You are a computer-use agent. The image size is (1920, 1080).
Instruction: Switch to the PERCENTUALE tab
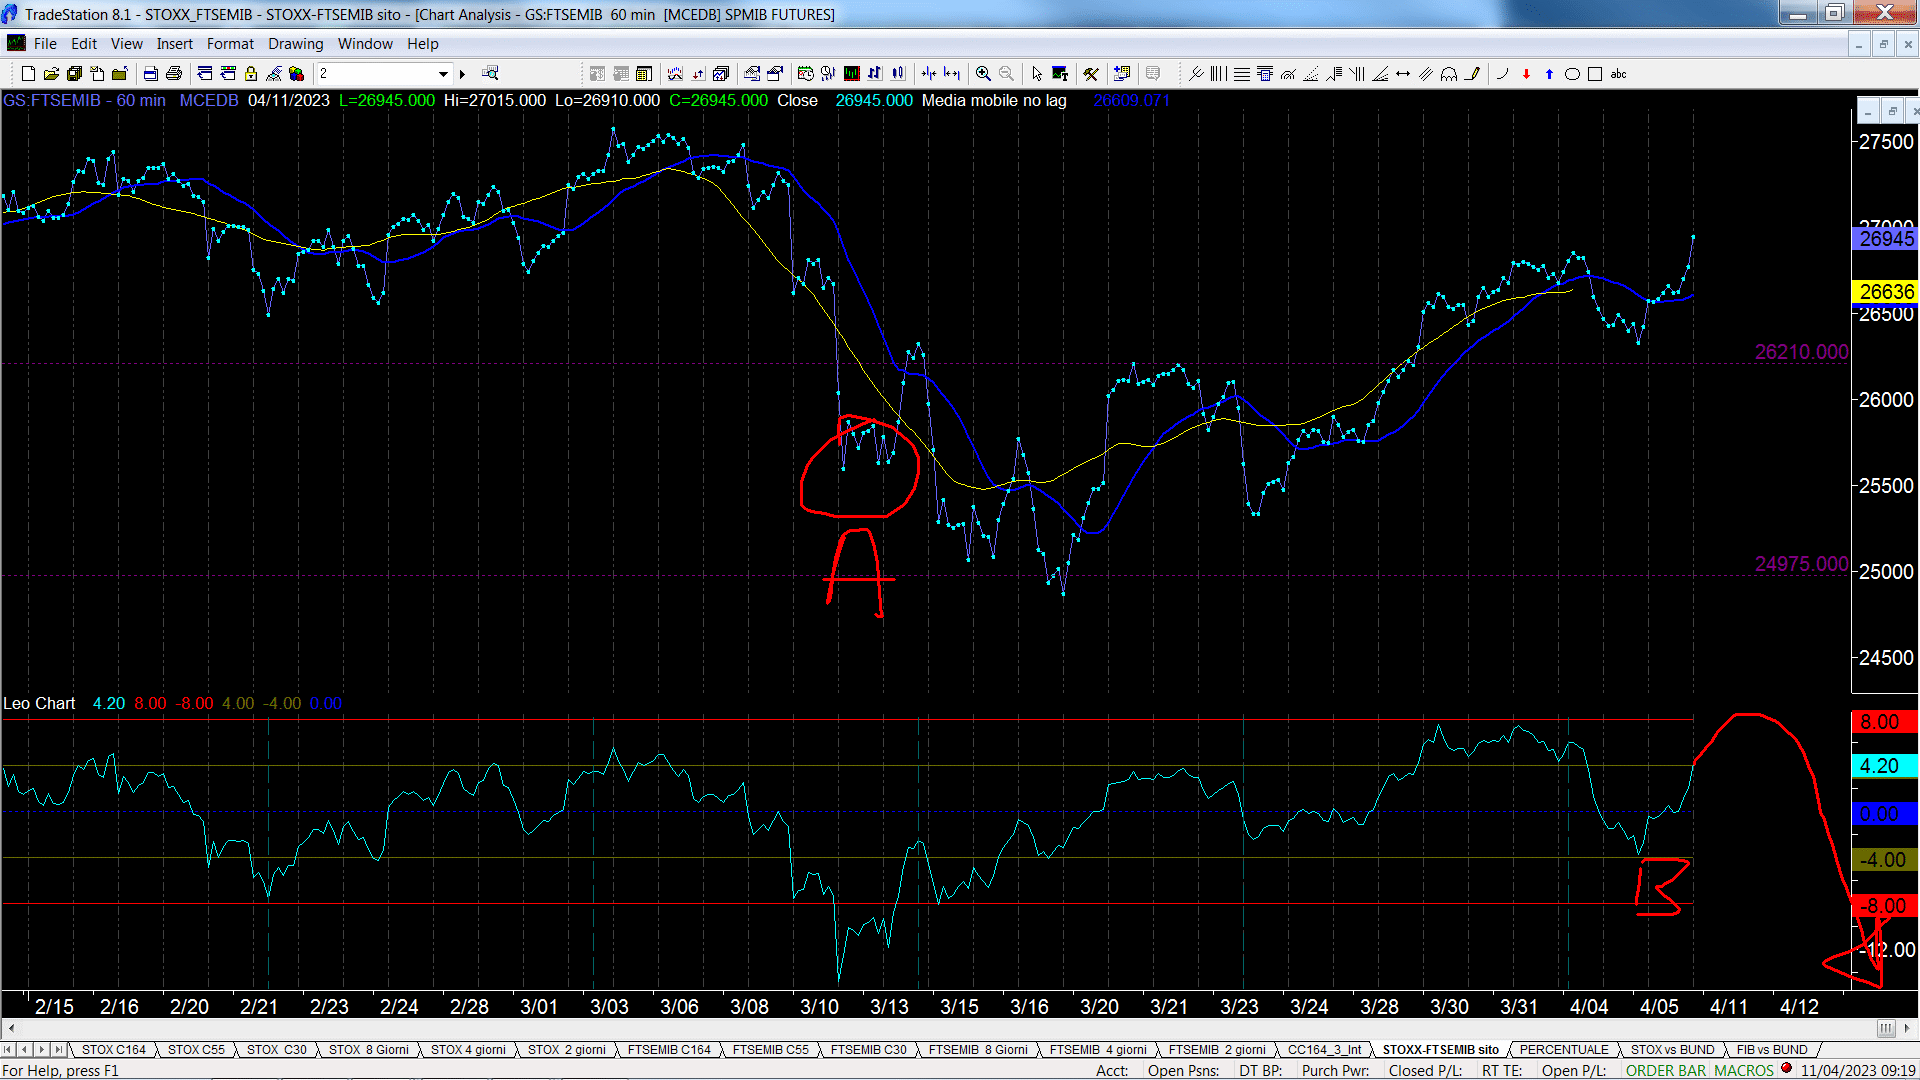1564,1050
